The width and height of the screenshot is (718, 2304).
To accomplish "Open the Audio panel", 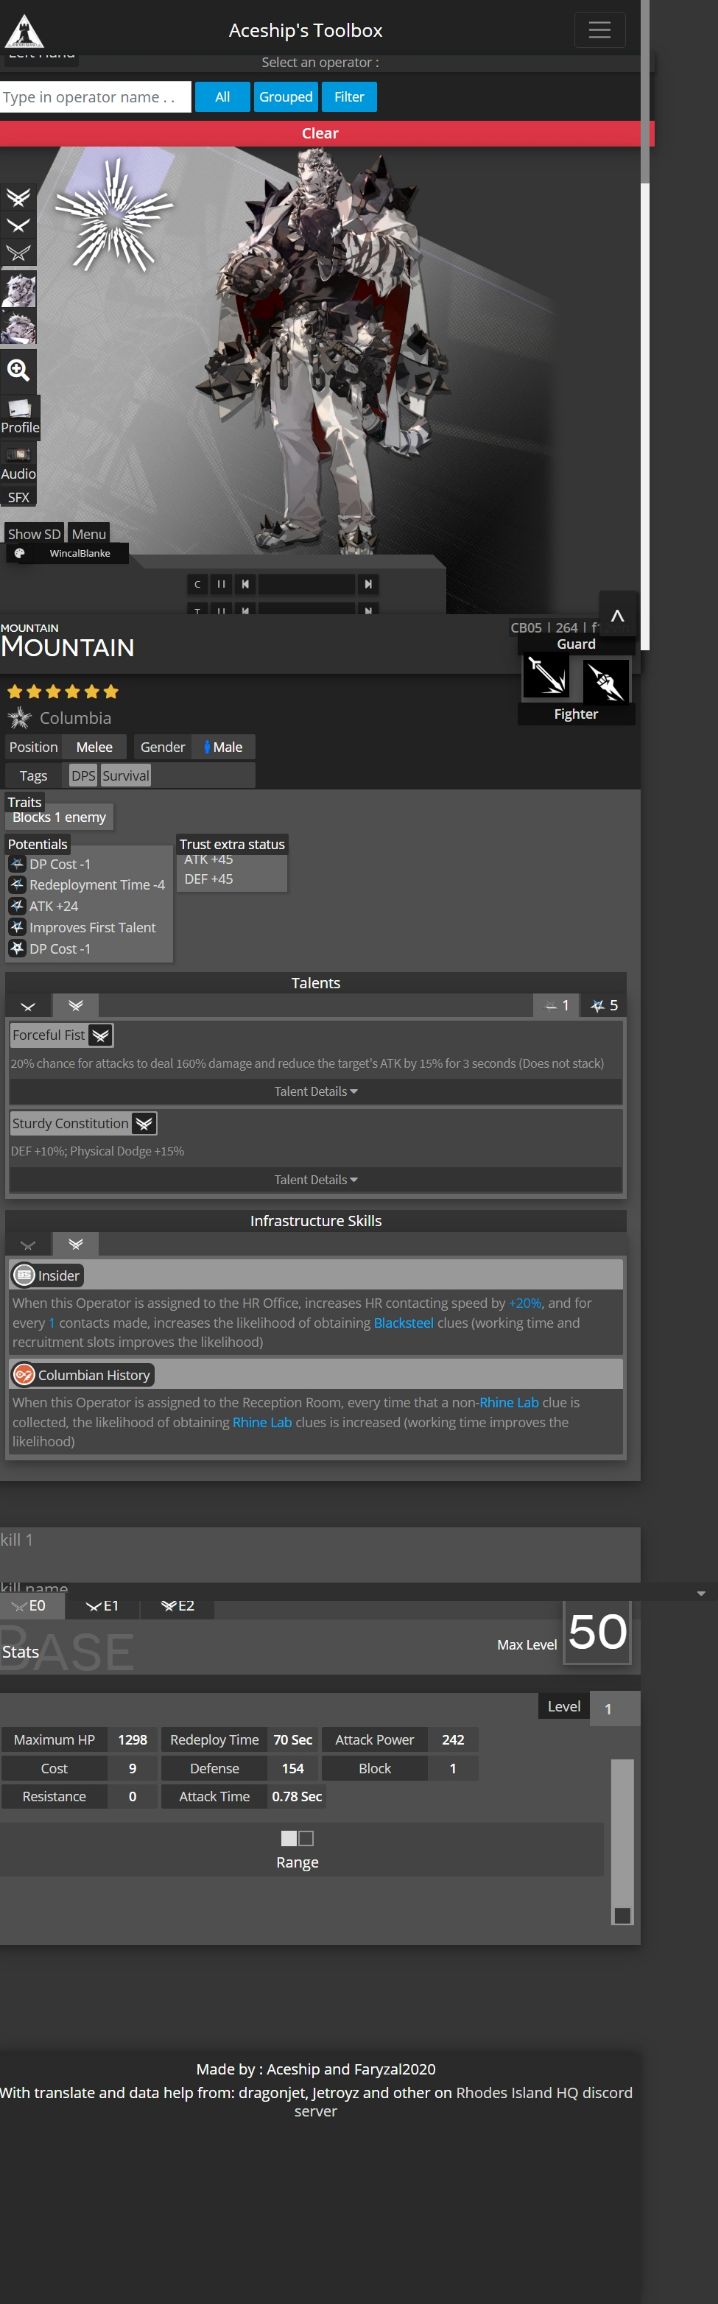I will 18,464.
